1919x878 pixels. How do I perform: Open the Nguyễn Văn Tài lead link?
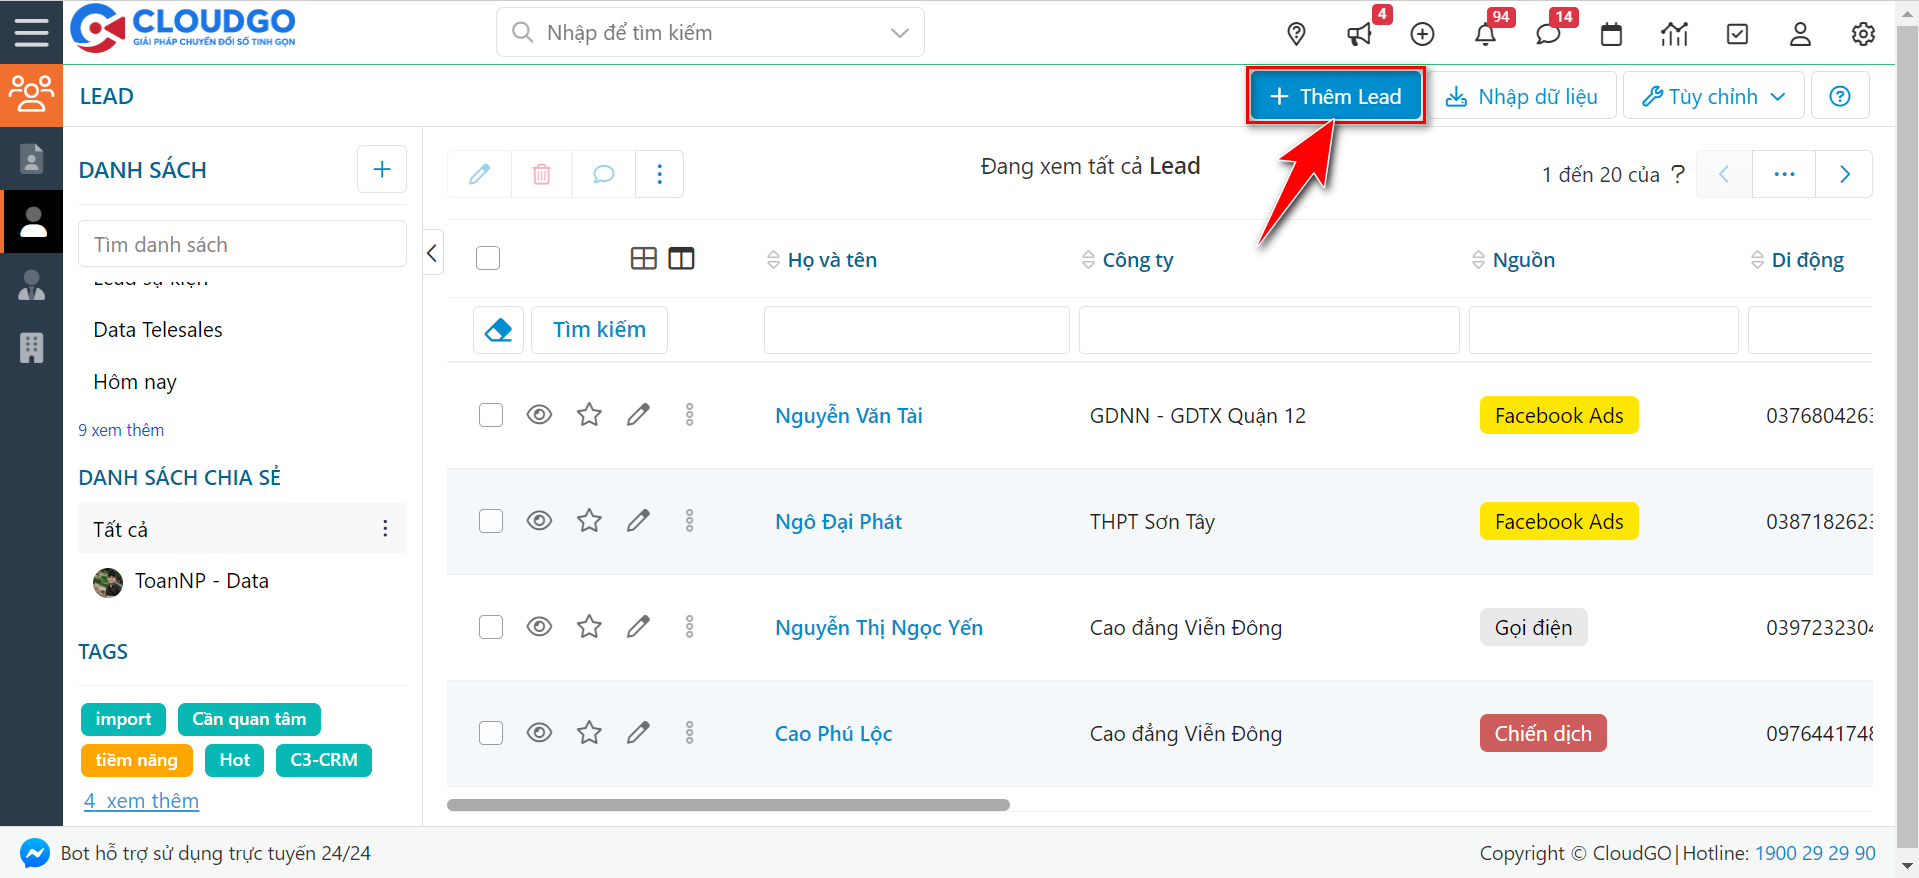tap(848, 415)
